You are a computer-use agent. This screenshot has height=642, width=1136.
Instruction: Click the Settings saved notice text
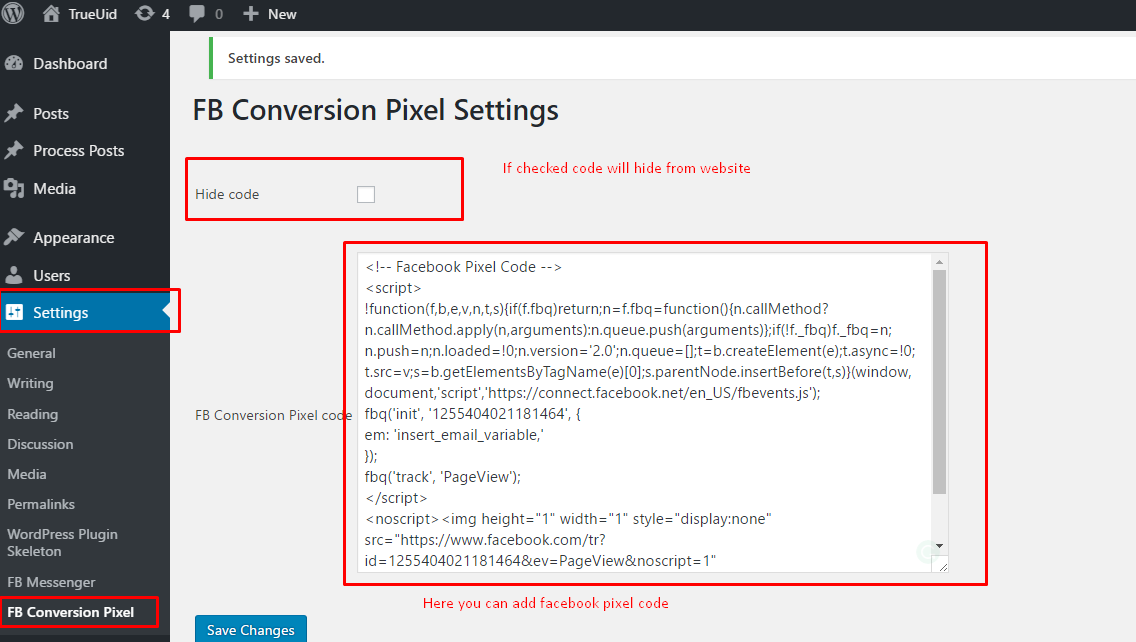click(276, 58)
